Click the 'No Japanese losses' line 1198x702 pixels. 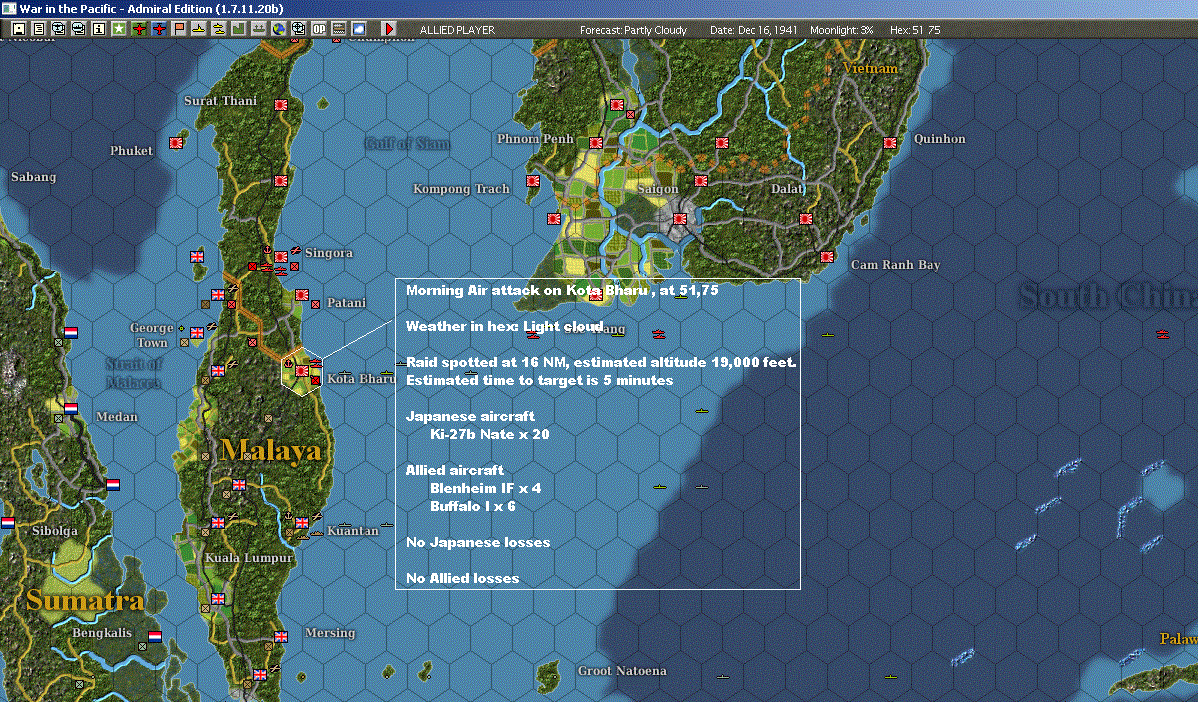(x=478, y=542)
